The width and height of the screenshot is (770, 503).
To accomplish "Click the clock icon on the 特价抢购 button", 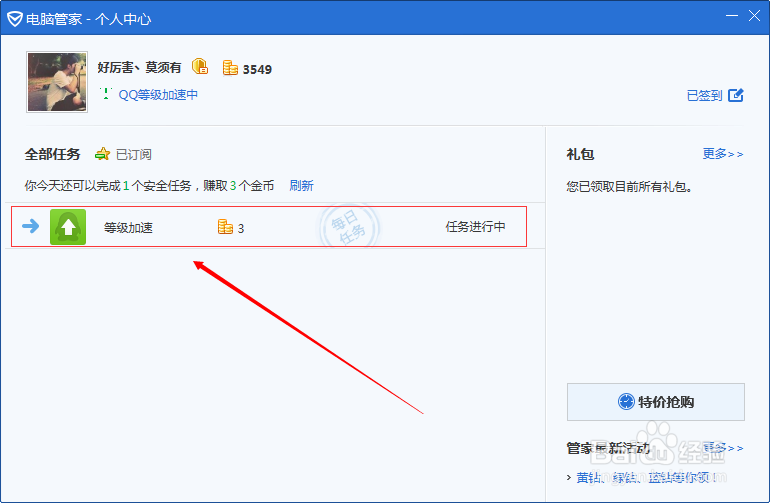I will [x=626, y=401].
